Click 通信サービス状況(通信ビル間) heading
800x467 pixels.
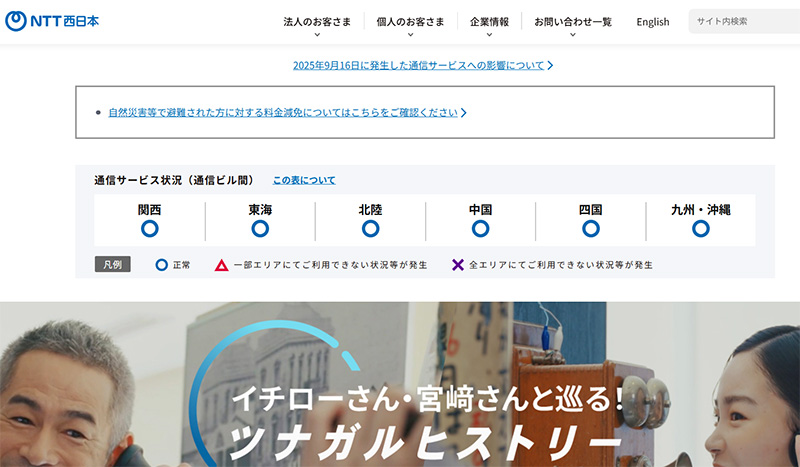174,180
